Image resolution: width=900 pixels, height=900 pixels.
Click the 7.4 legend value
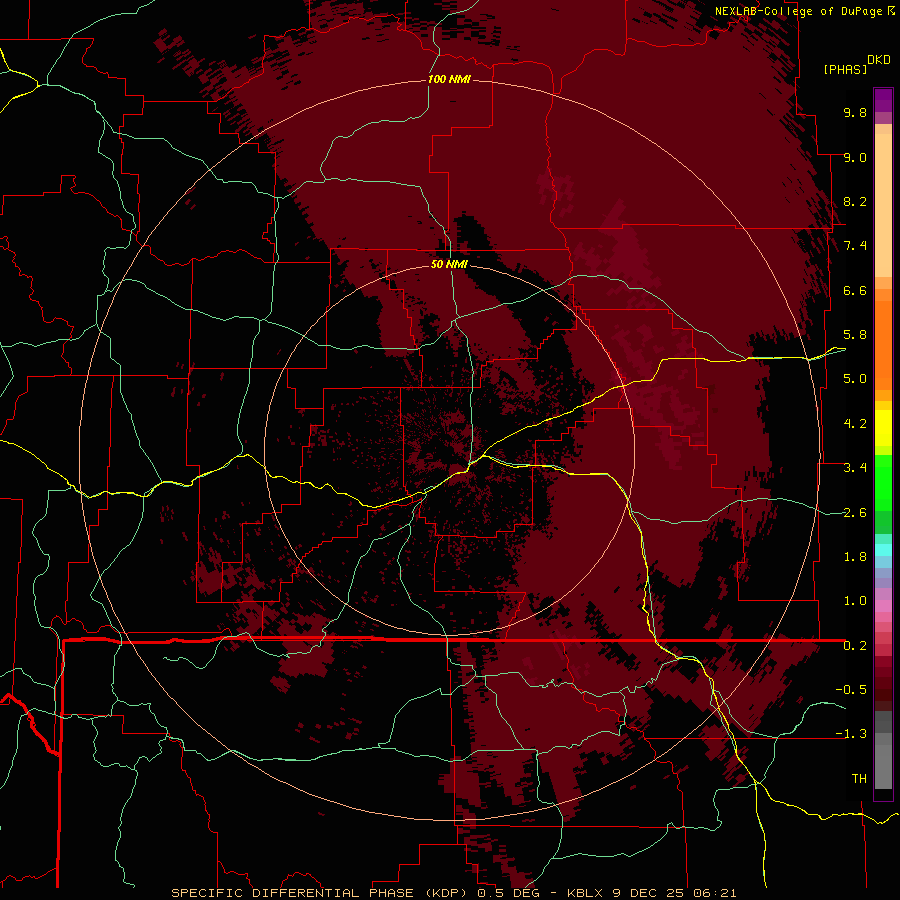tap(855, 246)
